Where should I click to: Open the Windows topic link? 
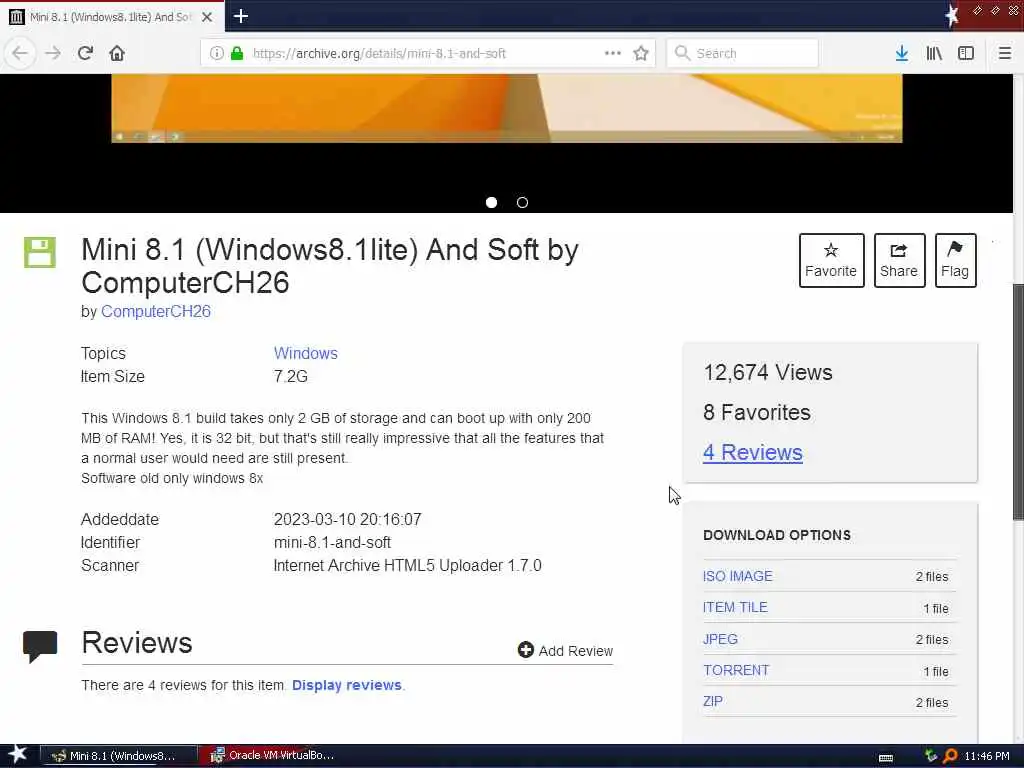tap(306, 353)
